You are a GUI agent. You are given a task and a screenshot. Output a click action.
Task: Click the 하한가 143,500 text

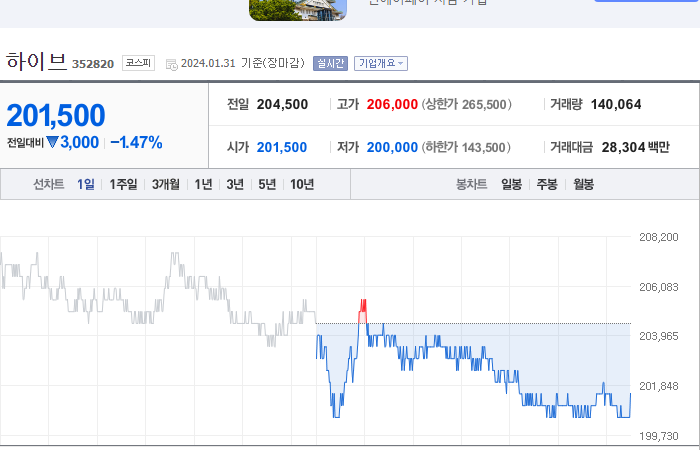tap(466, 147)
